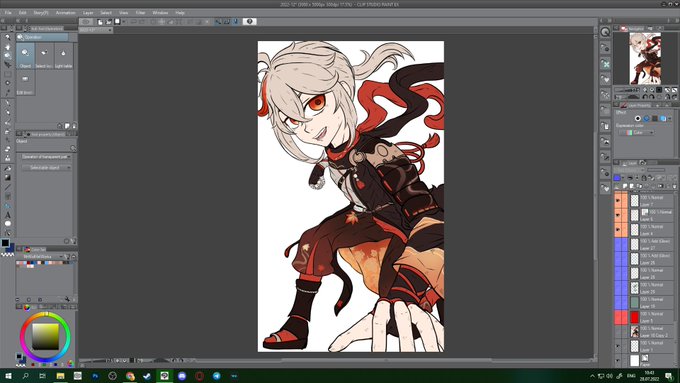Image resolution: width=680 pixels, height=383 pixels.
Task: Select the Text tool
Action: [x=7, y=215]
